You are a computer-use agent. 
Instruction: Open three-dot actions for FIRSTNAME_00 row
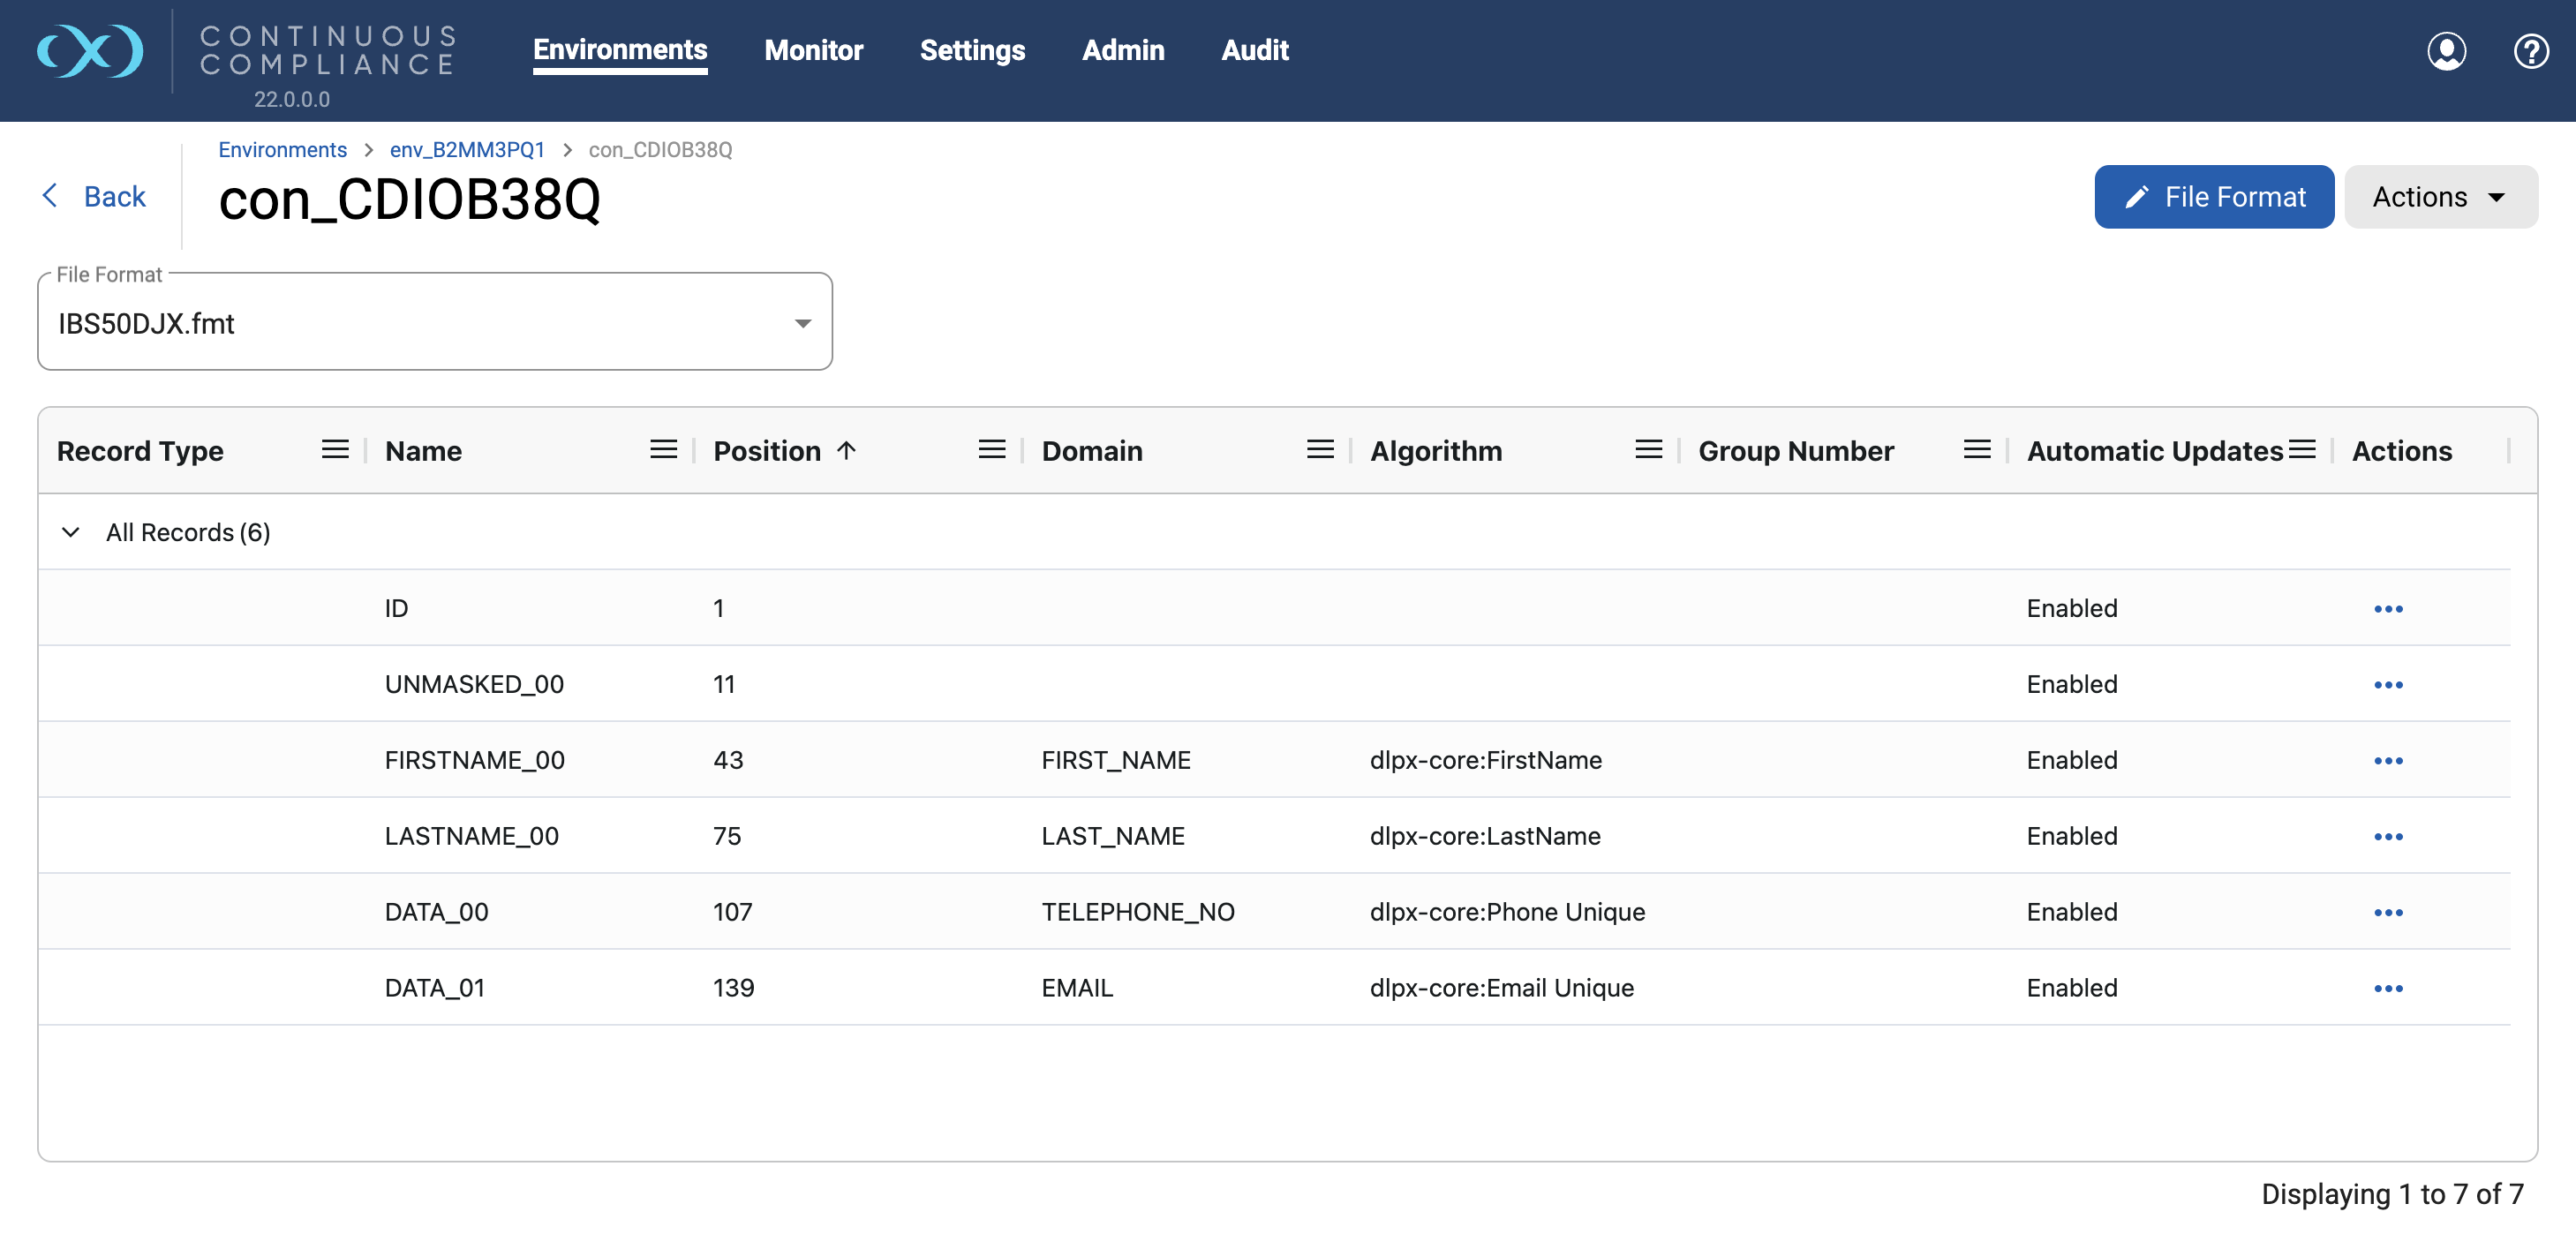[x=2387, y=761]
